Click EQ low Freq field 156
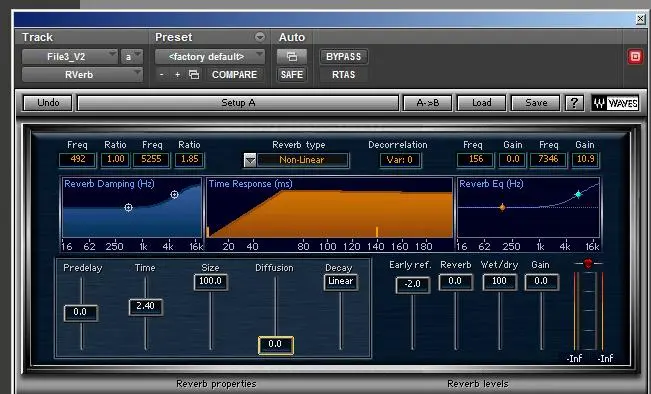The height and width of the screenshot is (394, 651). click(x=475, y=160)
